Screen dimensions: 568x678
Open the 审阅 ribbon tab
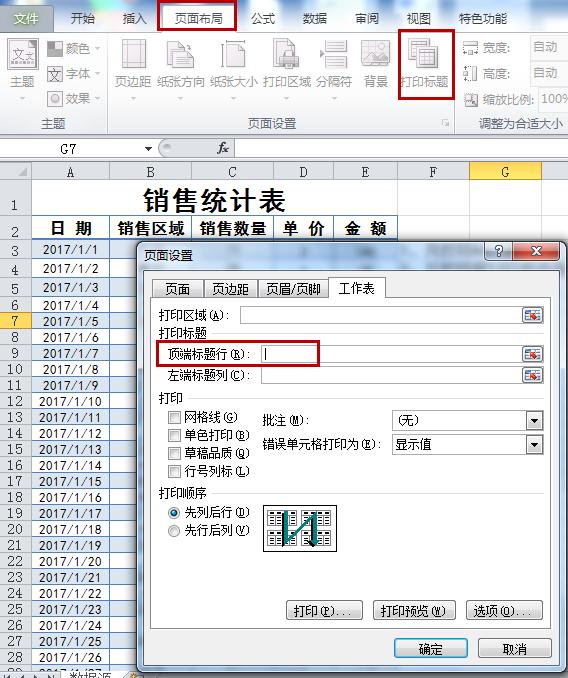click(367, 18)
